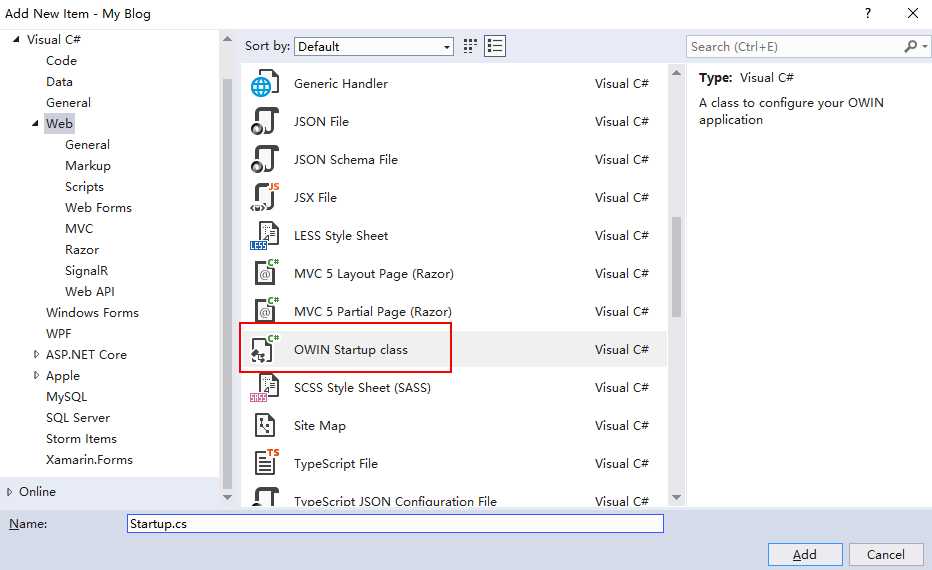Click the MVC 5 Partial Page icon
This screenshot has width=932, height=570.
(x=265, y=311)
